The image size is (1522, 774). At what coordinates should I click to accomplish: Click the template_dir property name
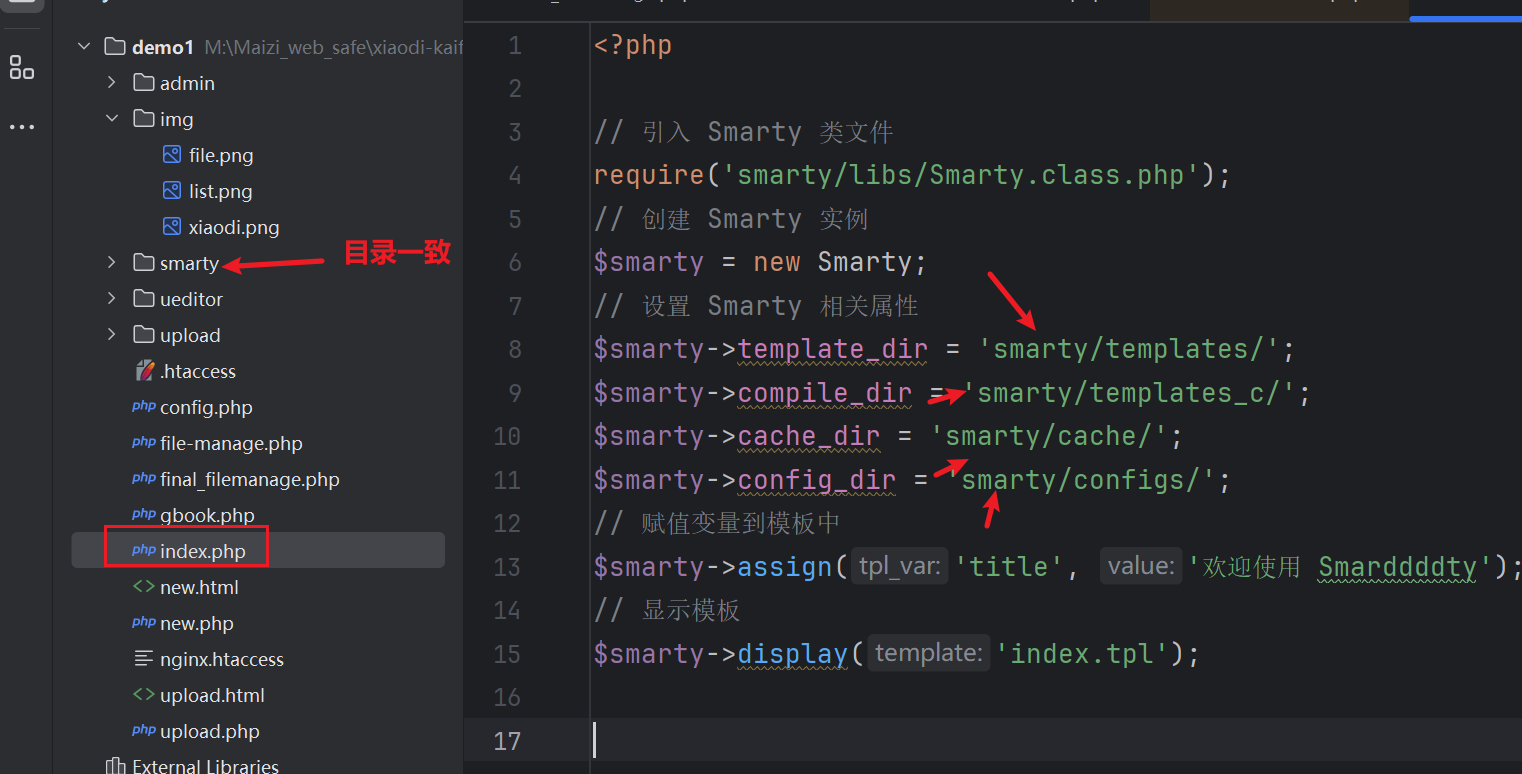tap(833, 349)
